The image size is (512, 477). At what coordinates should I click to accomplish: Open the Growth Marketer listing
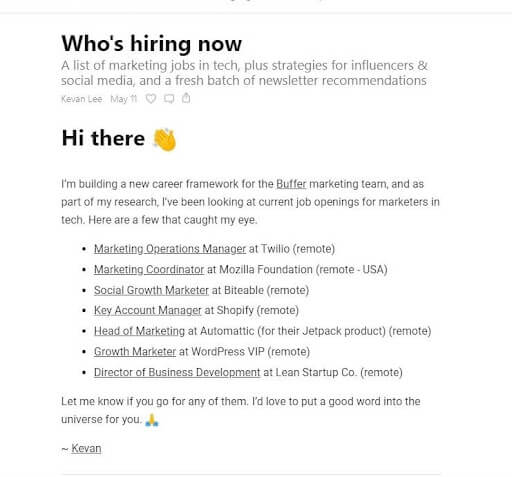point(135,352)
